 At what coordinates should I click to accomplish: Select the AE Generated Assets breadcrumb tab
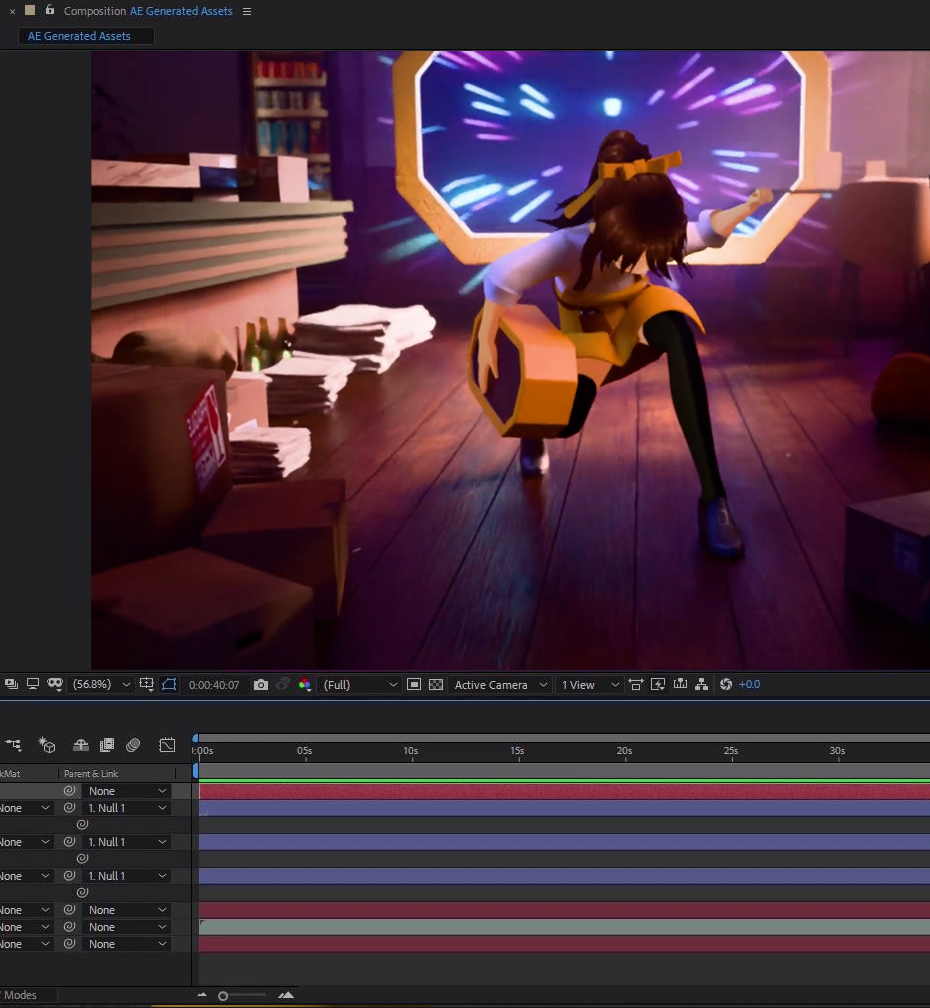pos(80,36)
